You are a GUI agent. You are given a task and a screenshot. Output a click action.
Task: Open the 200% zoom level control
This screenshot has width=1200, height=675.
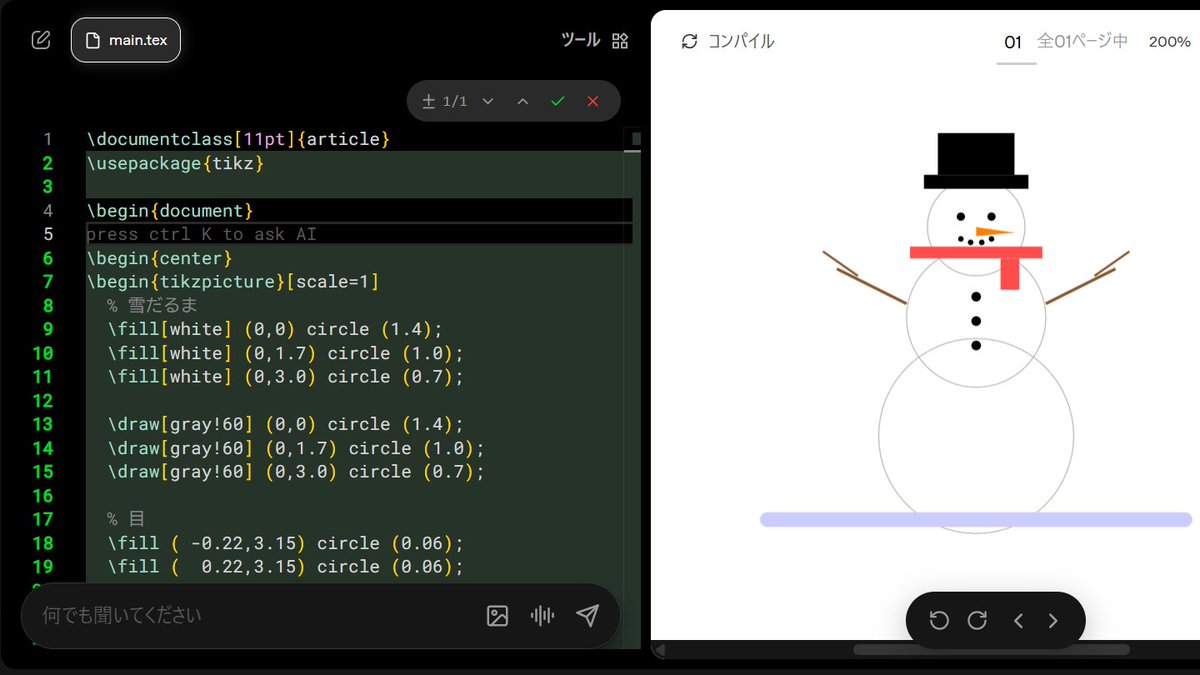click(1169, 42)
